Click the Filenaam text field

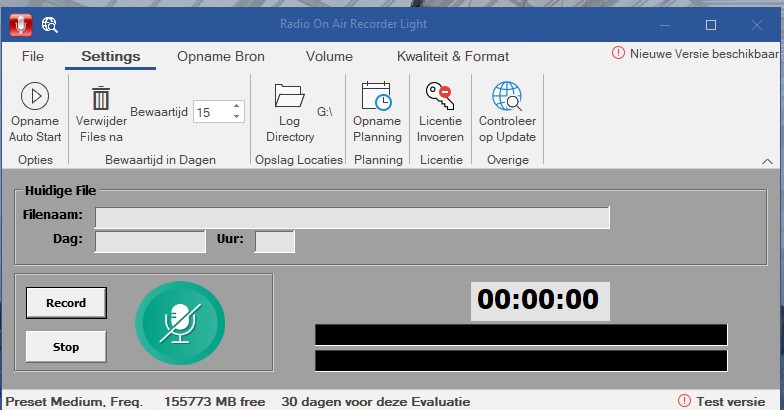(352, 218)
